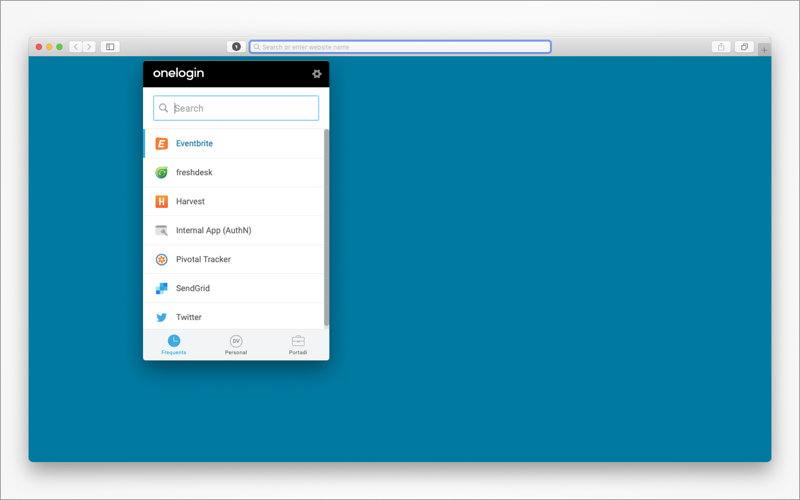Screen dimensions: 800x500
Task: Switch to the Personal tab
Action: point(236,345)
